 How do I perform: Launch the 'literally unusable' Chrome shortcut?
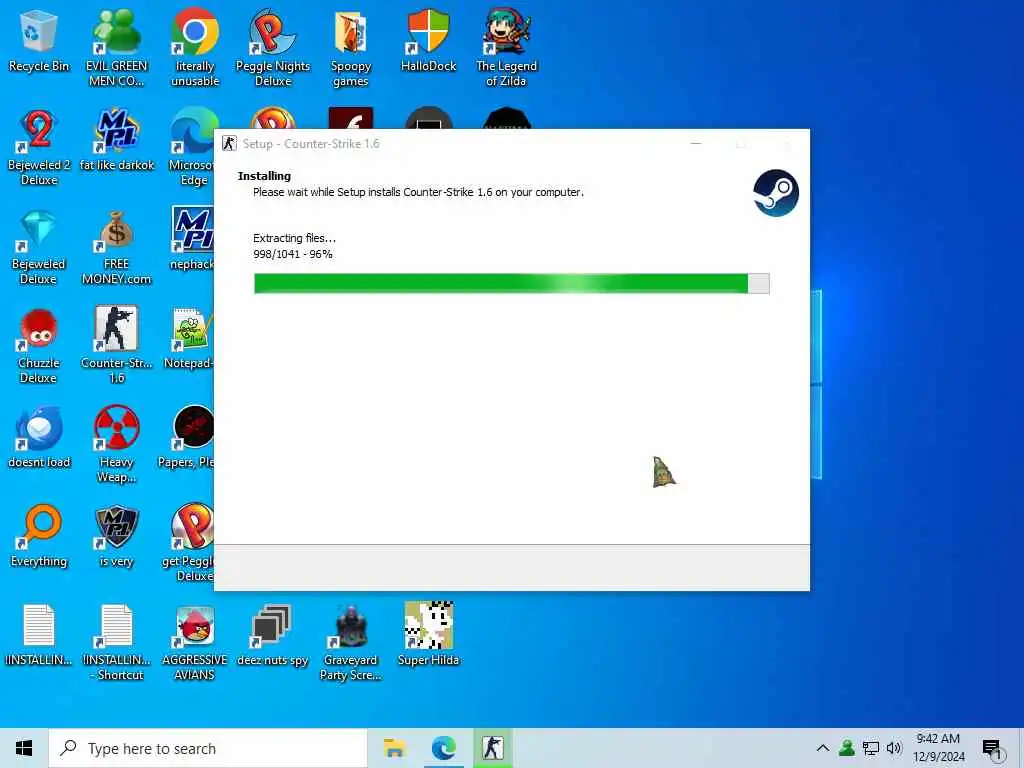click(x=195, y=48)
